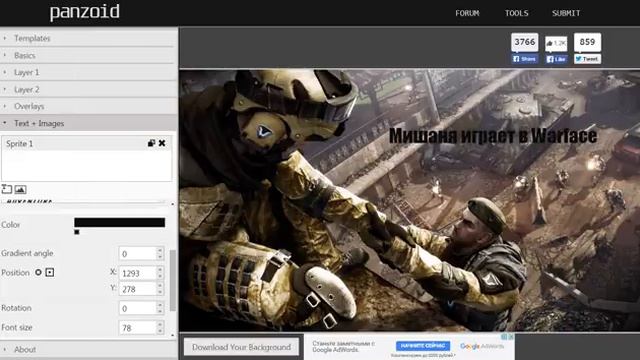Increase X position with up arrow
Screen dimensions: 640x360
pyautogui.click(x=160, y=270)
